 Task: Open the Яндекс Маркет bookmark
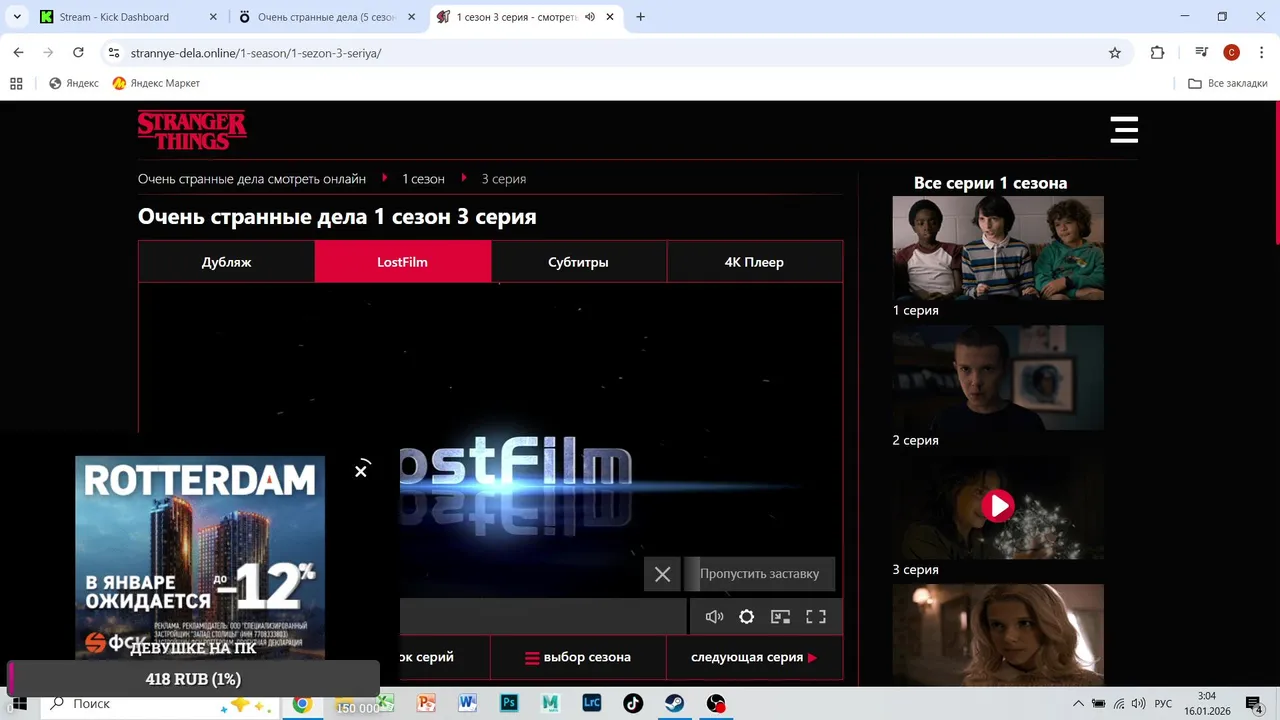(156, 83)
